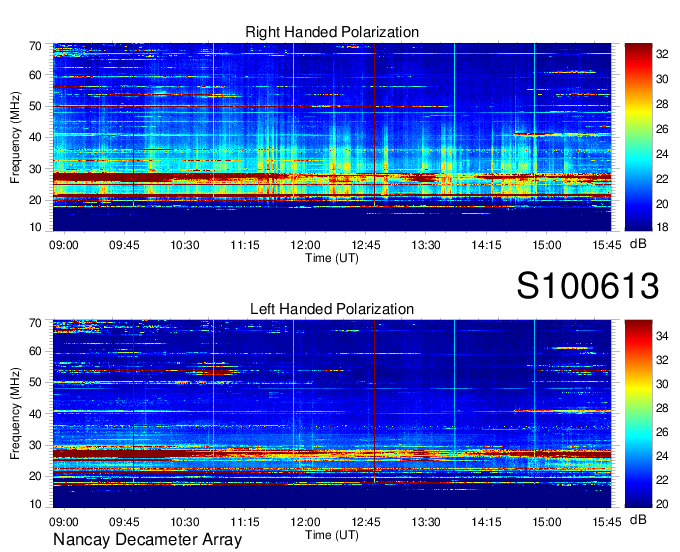Click "12:00" time tick of Right Handed plot
This screenshot has height=552, width=680.
pyautogui.click(x=305, y=245)
